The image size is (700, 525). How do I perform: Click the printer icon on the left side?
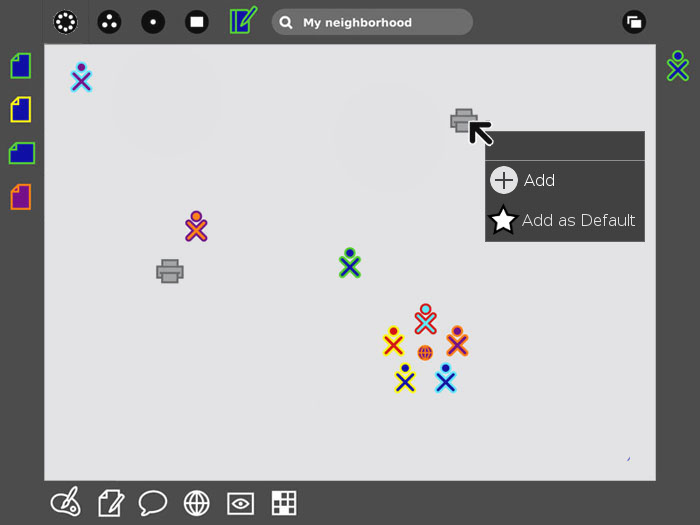click(x=170, y=271)
